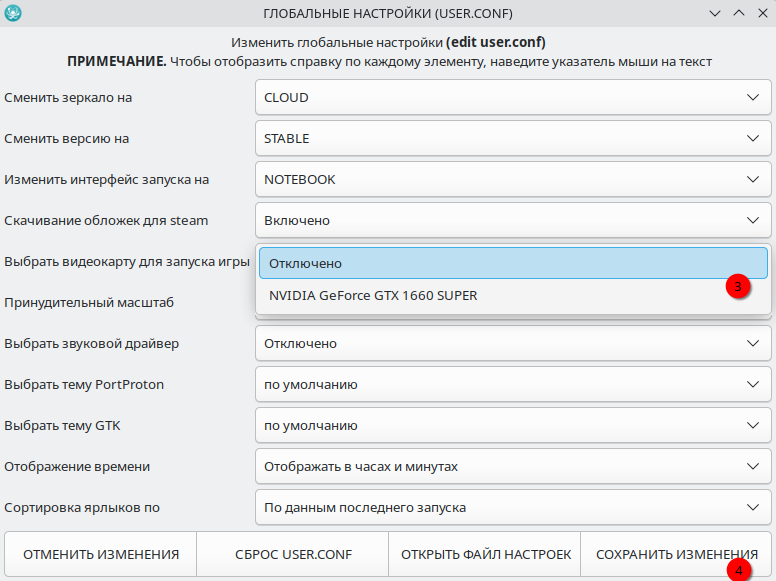Open shortcut sorting dropdown
The height and width of the screenshot is (581, 776).
(x=513, y=508)
